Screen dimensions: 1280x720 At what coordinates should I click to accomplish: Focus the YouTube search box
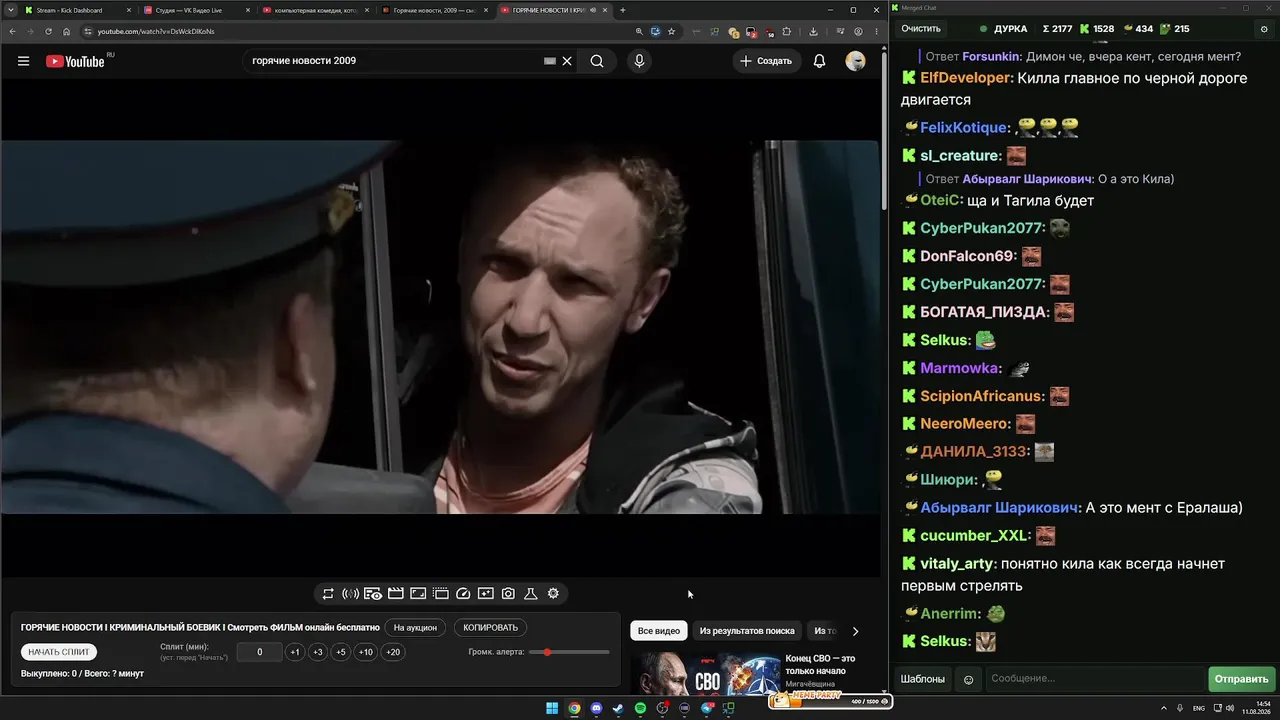(x=395, y=61)
